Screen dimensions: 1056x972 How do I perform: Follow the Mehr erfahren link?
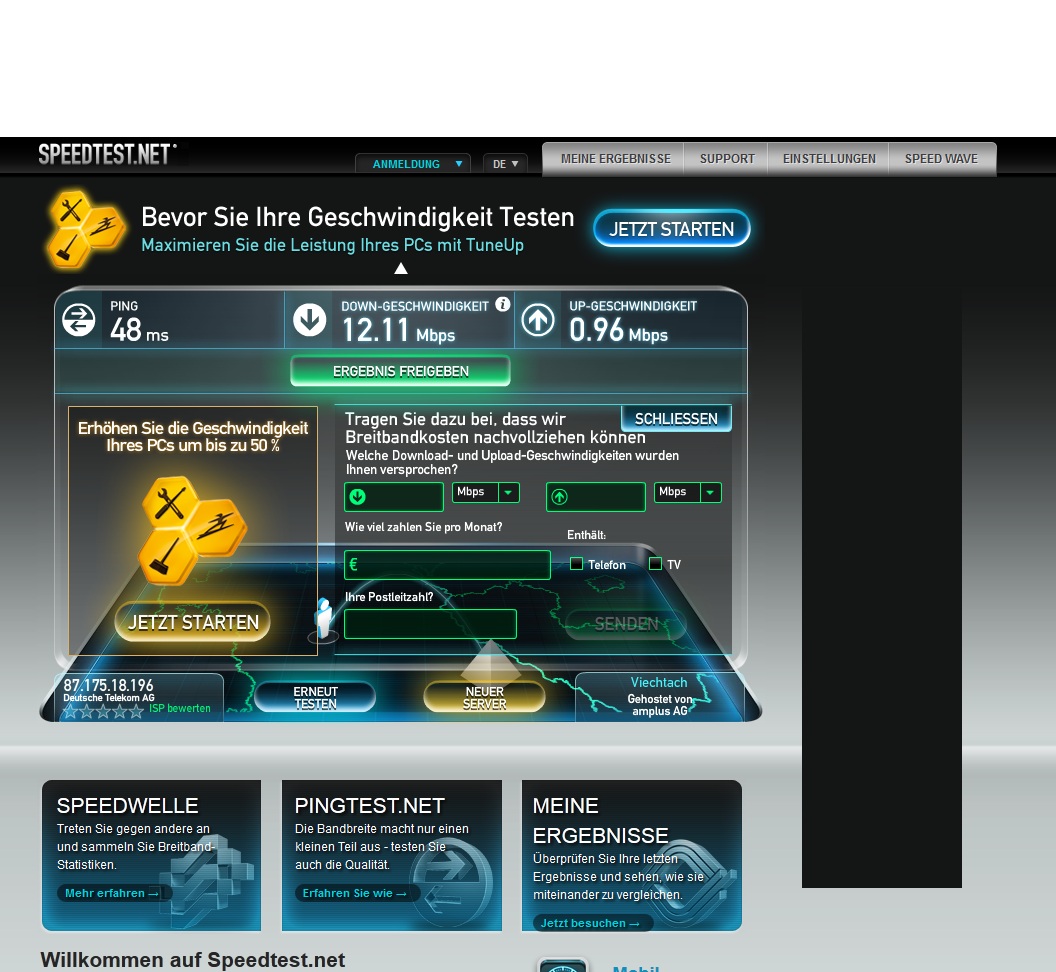[x=112, y=893]
